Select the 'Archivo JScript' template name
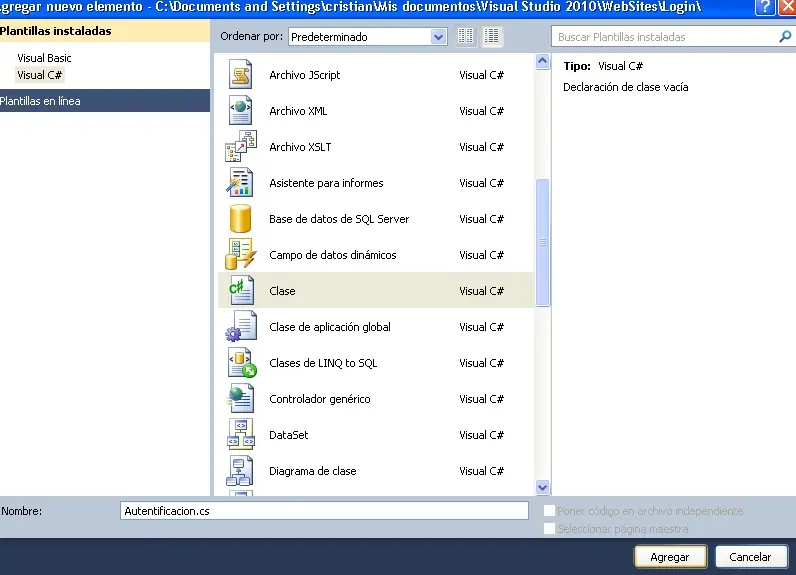 click(305, 75)
